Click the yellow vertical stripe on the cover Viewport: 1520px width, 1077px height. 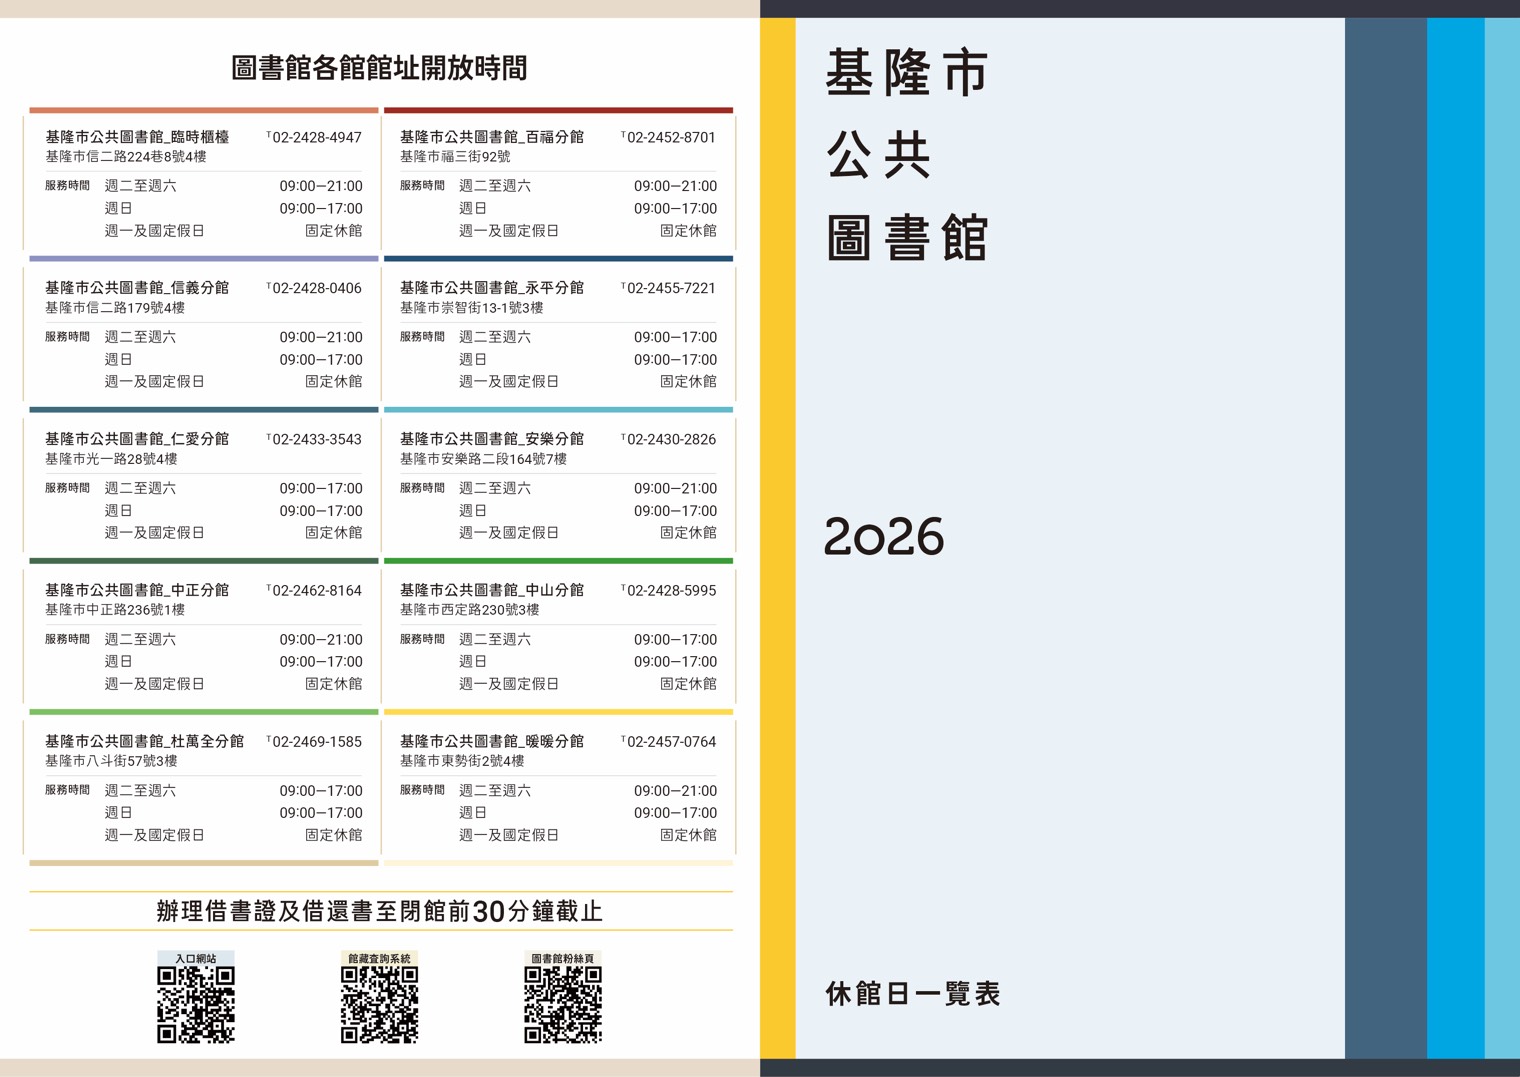point(778,538)
